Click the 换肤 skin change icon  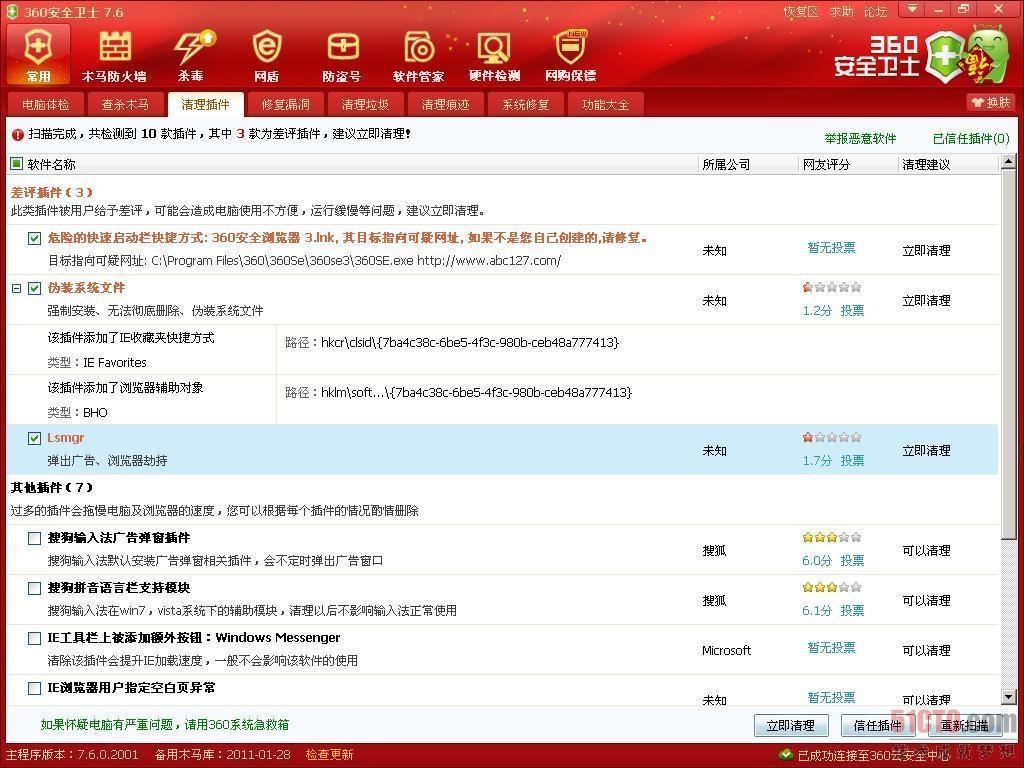coord(991,103)
